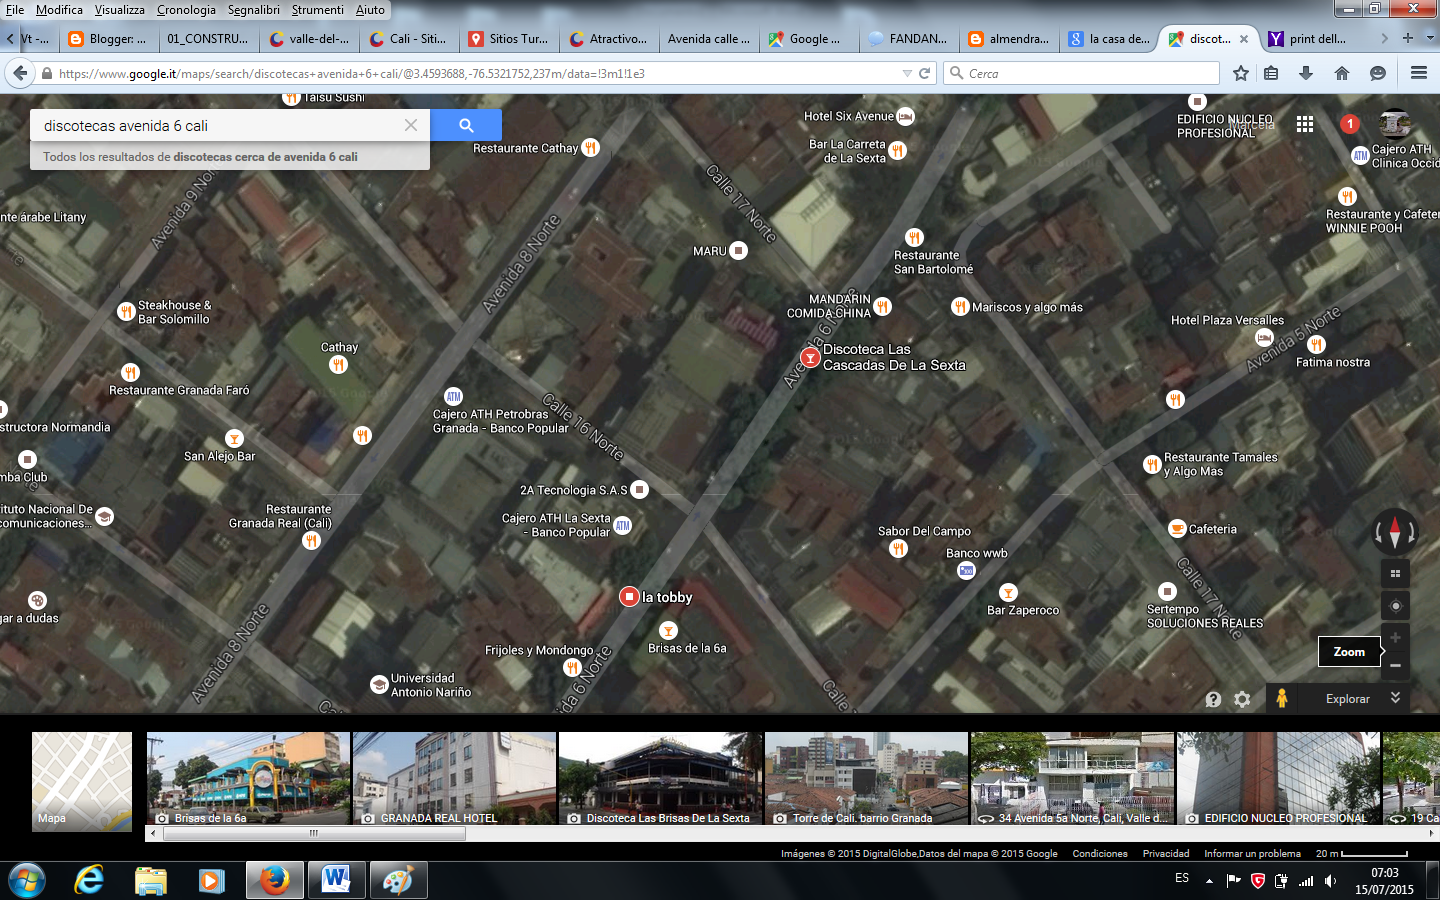List all tabs dropdown arrow

click(x=1430, y=39)
